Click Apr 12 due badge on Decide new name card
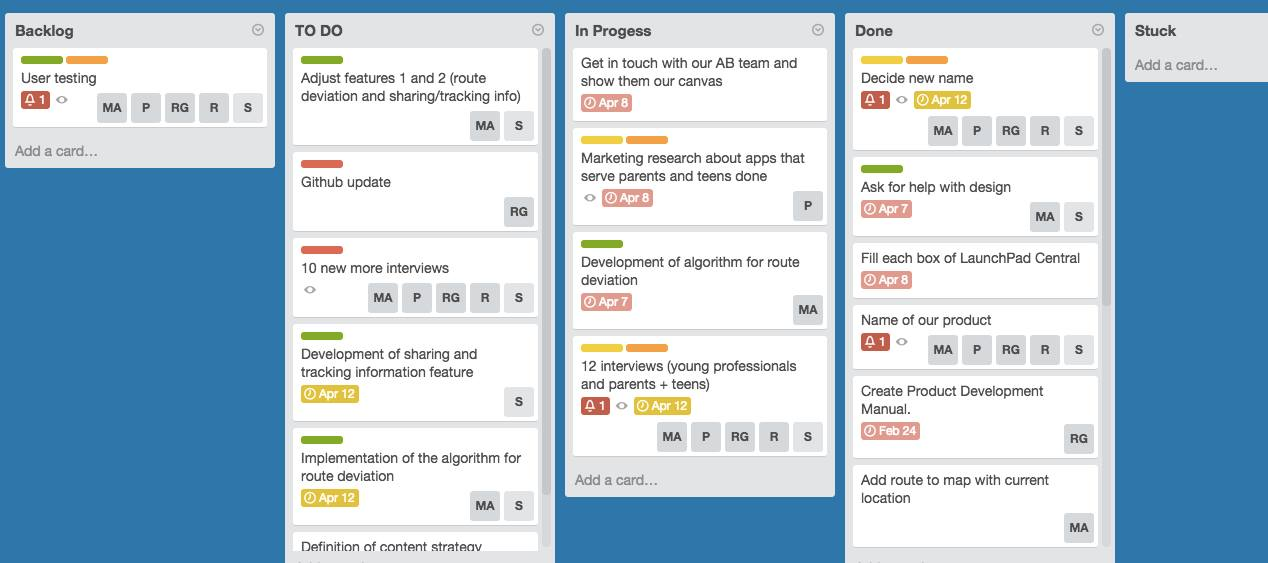 pos(942,100)
